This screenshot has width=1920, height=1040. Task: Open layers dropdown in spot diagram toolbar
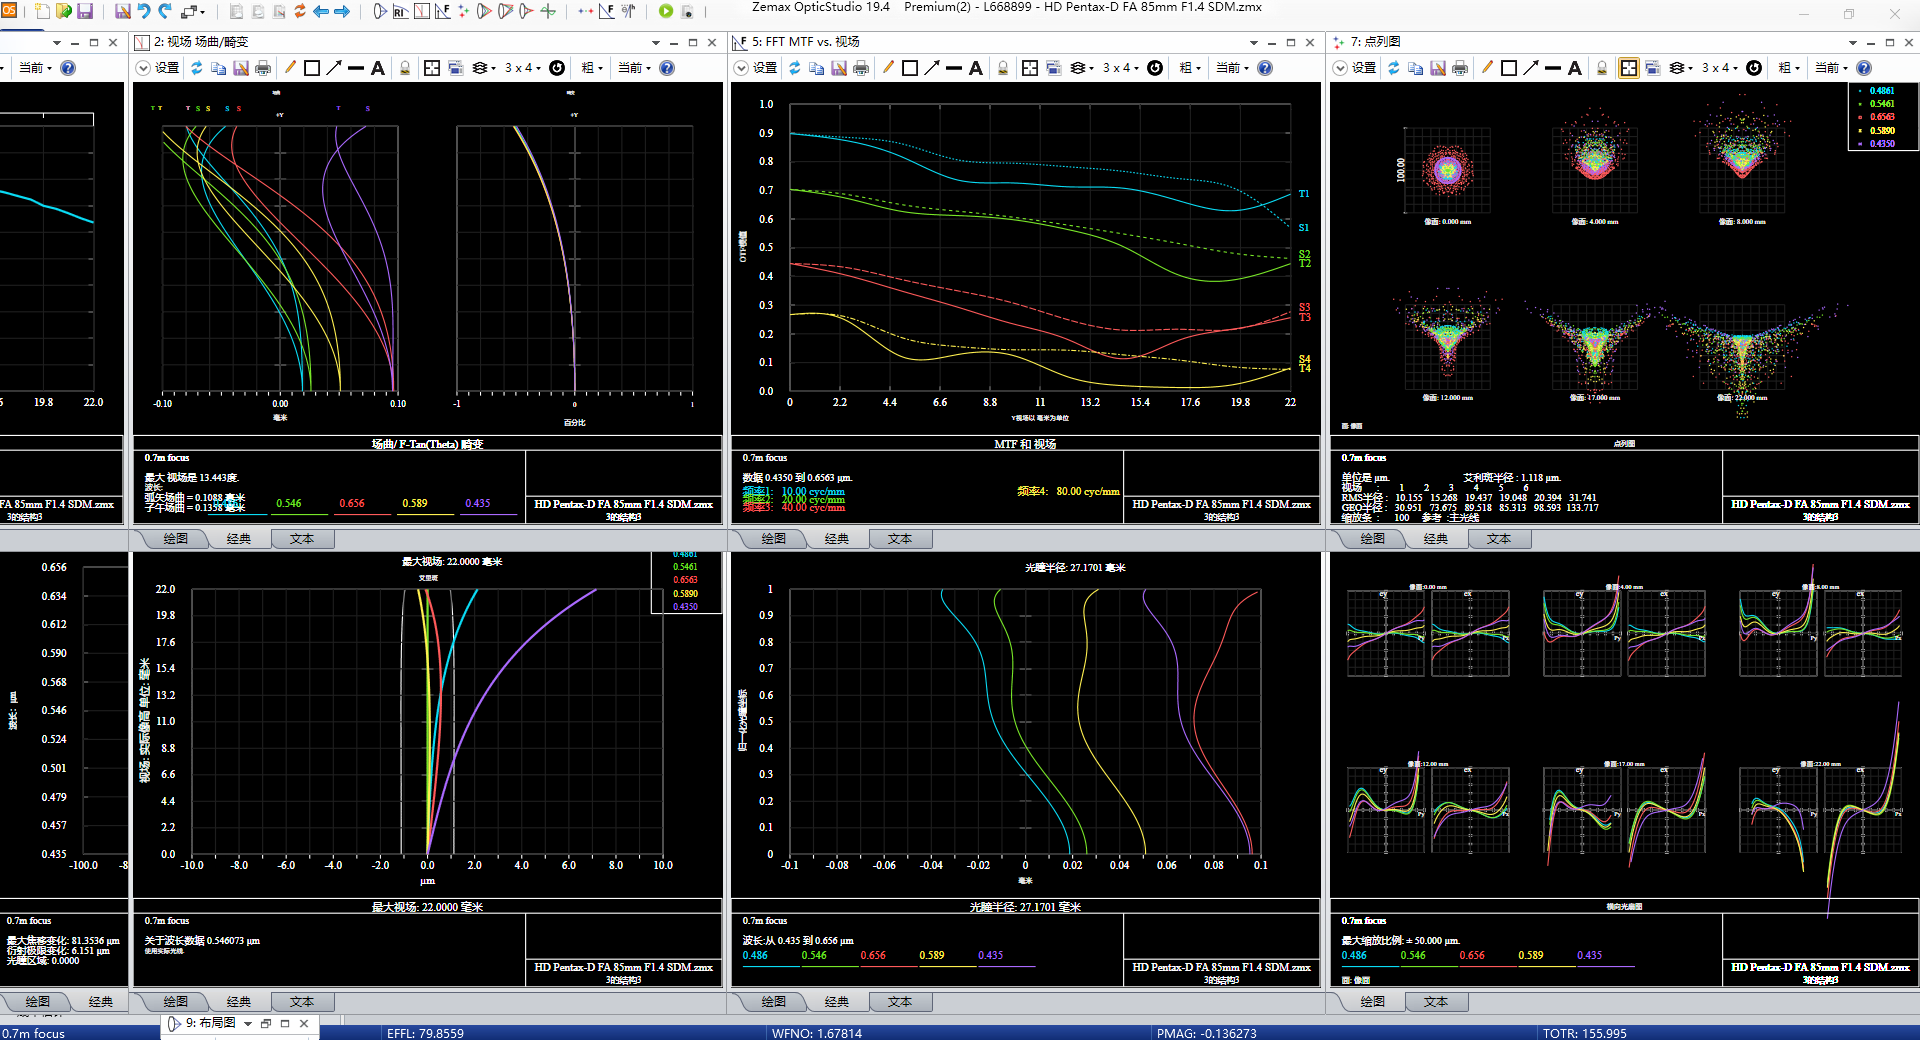click(x=1681, y=68)
